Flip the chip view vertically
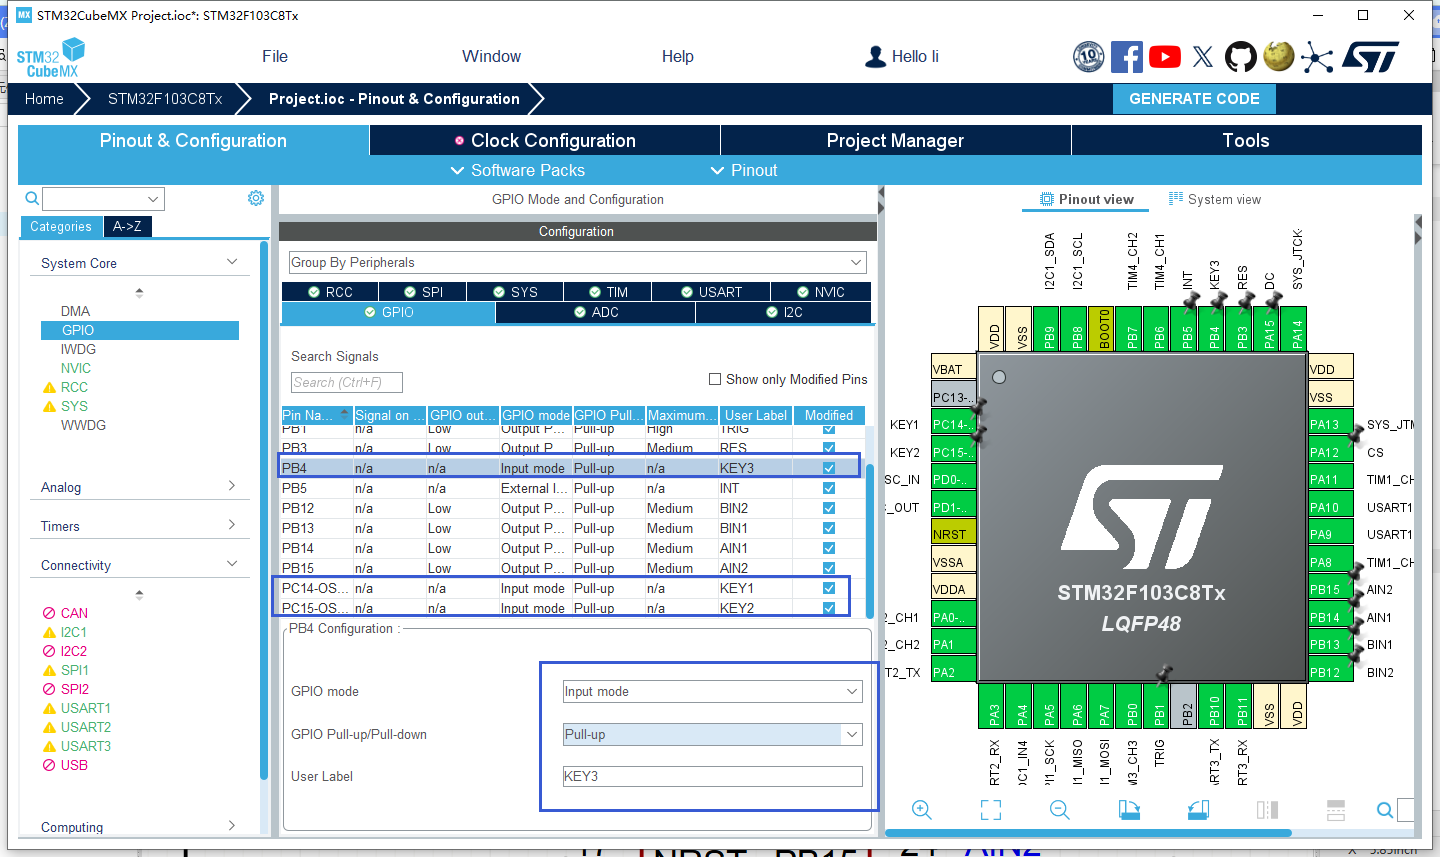The image size is (1440, 857). (x=1336, y=810)
